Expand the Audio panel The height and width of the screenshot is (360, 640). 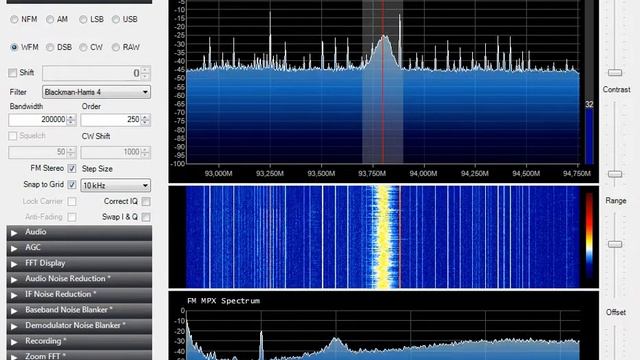(79, 232)
